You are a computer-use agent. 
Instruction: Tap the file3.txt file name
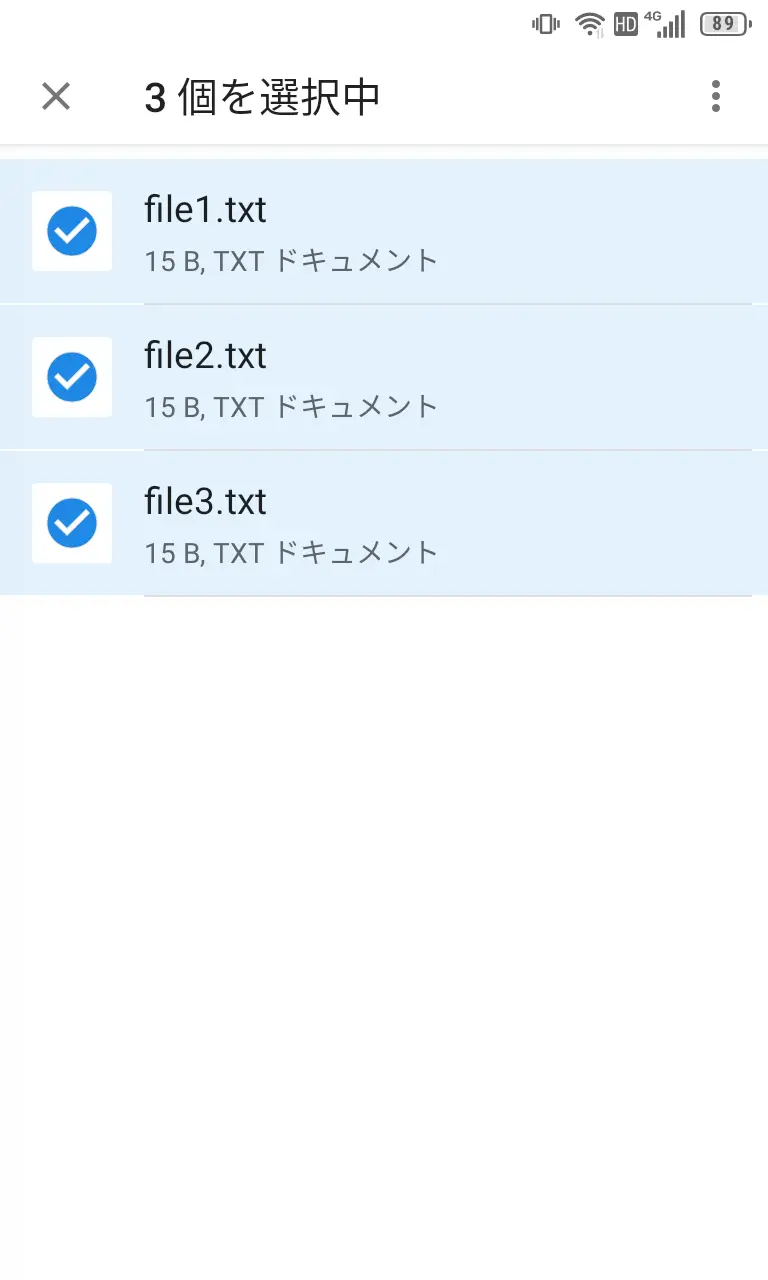pos(205,502)
